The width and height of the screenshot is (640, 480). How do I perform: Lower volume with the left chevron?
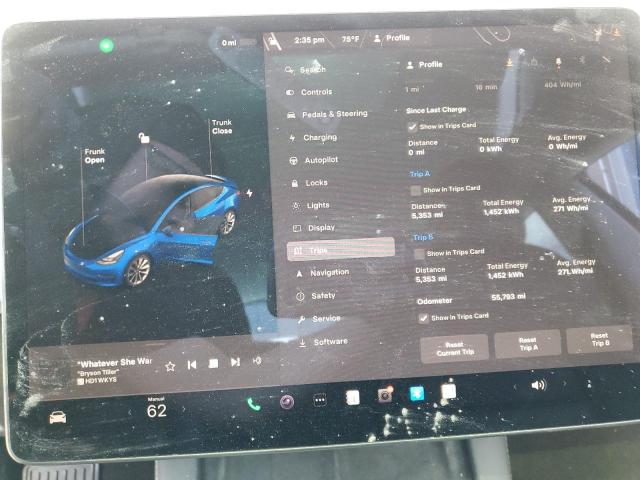(515, 387)
